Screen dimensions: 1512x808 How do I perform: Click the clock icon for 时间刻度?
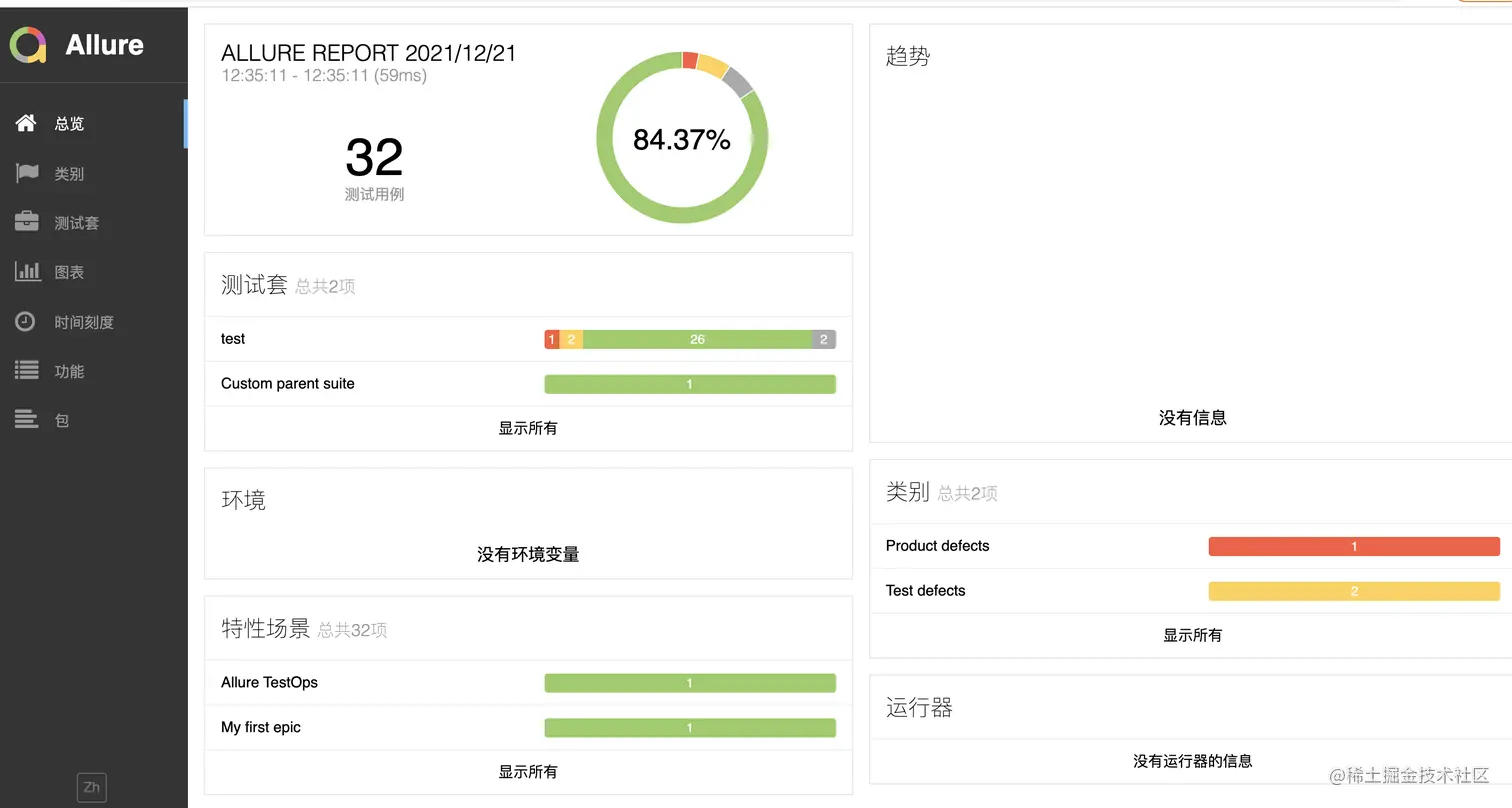[x=25, y=321]
